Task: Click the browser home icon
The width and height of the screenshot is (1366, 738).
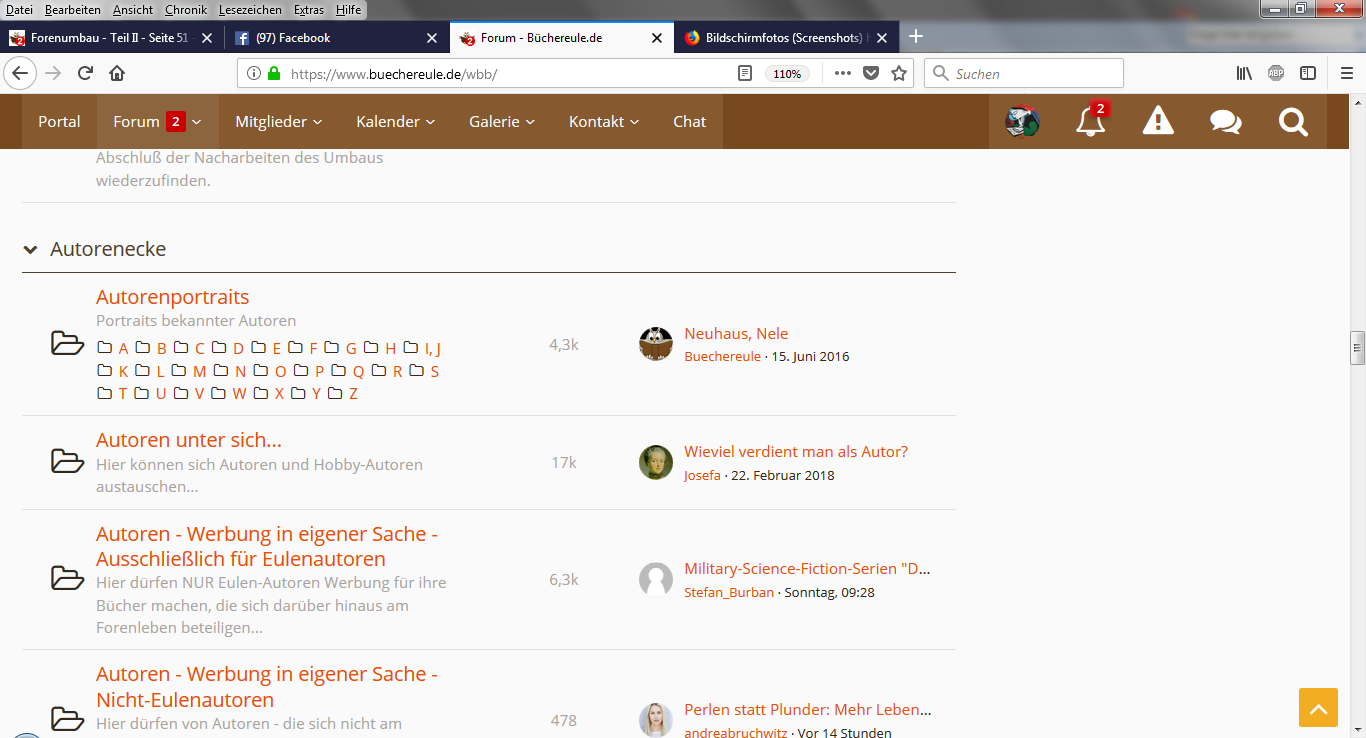Action: (117, 73)
